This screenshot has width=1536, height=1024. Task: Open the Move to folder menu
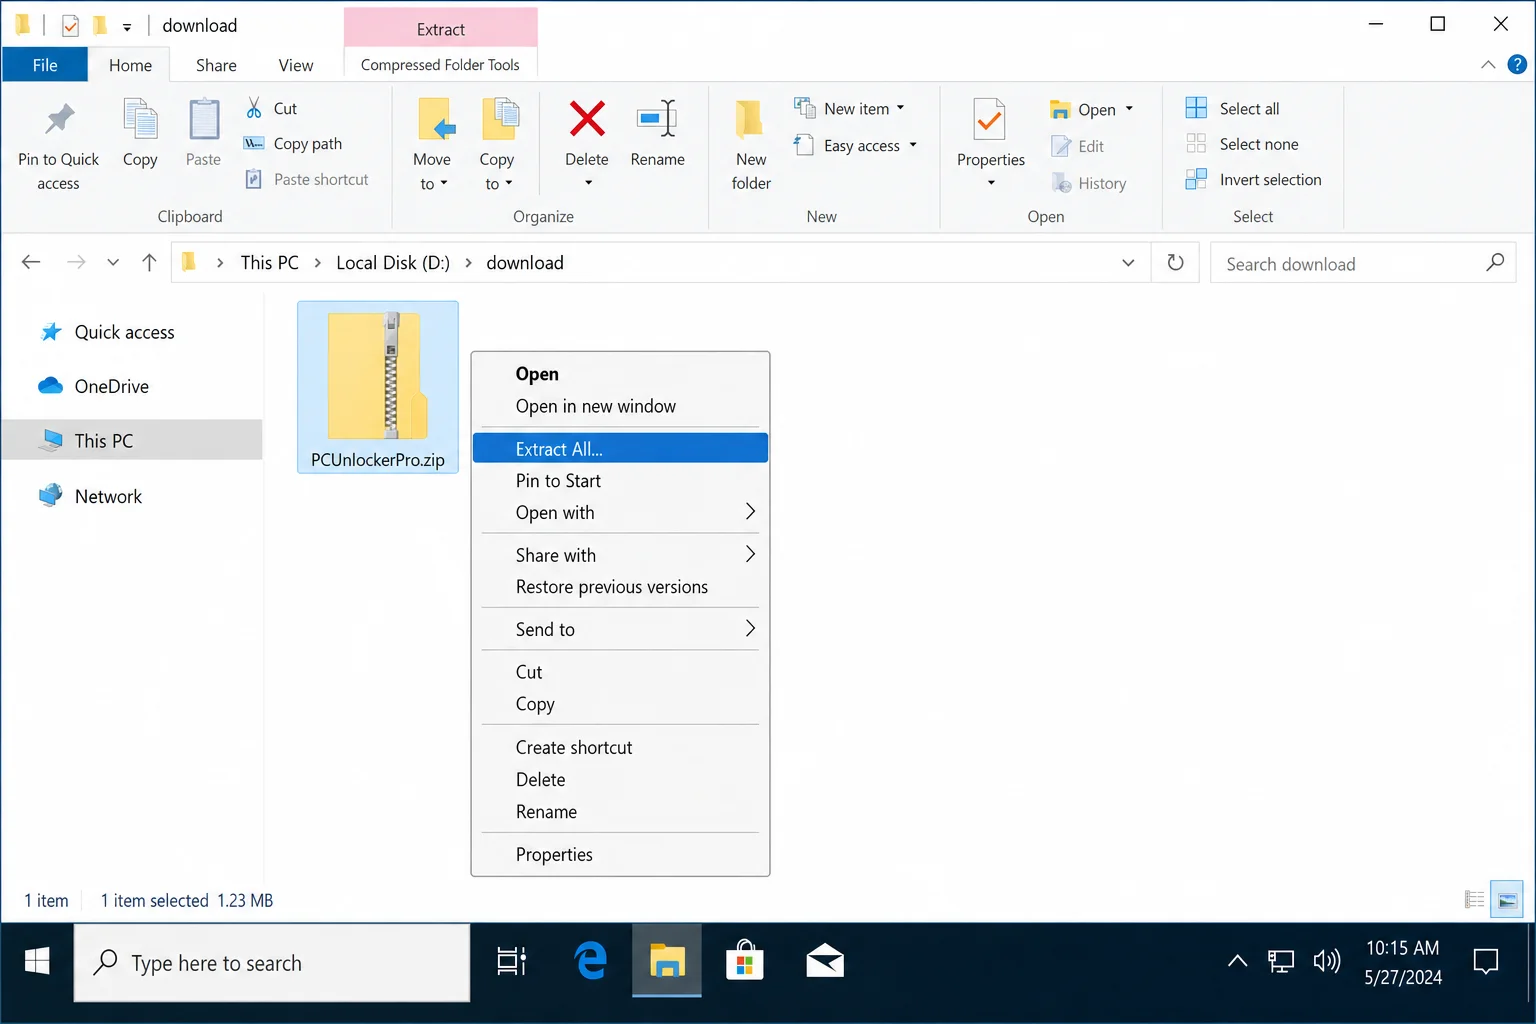pyautogui.click(x=432, y=146)
